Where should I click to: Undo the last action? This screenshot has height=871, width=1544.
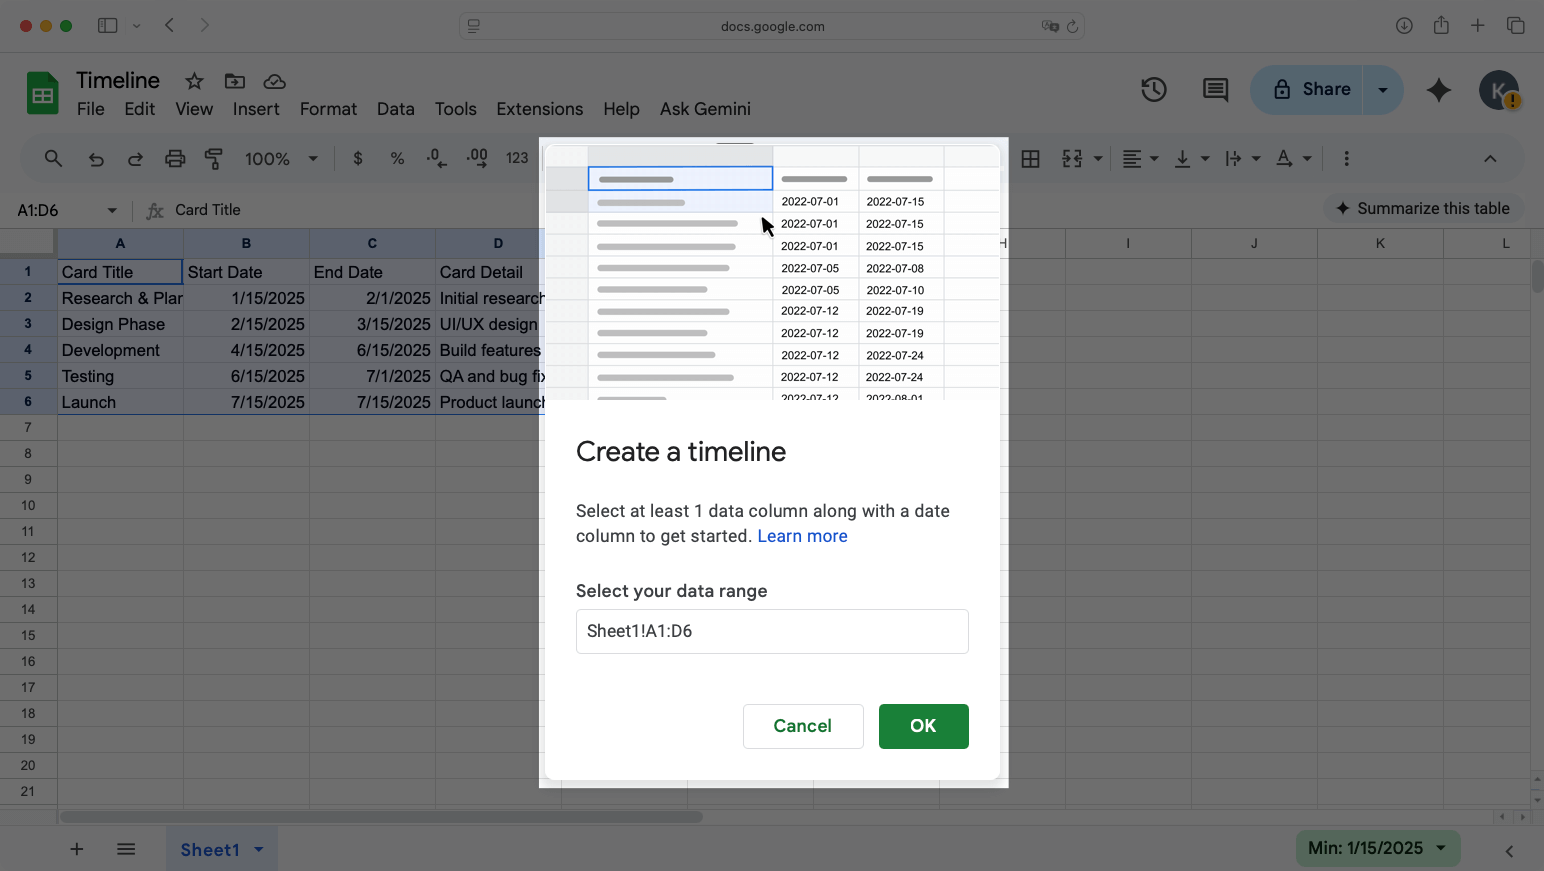point(95,158)
